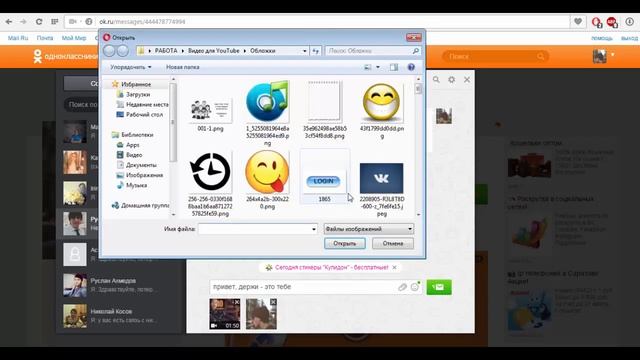Click Новая папка button
Viewport: 640px width, 360px height.
(x=182, y=67)
